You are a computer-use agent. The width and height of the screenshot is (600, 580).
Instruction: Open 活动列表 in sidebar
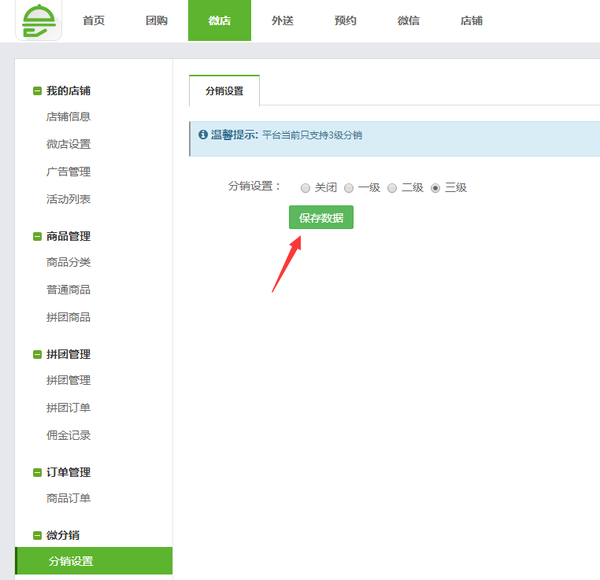[68, 199]
